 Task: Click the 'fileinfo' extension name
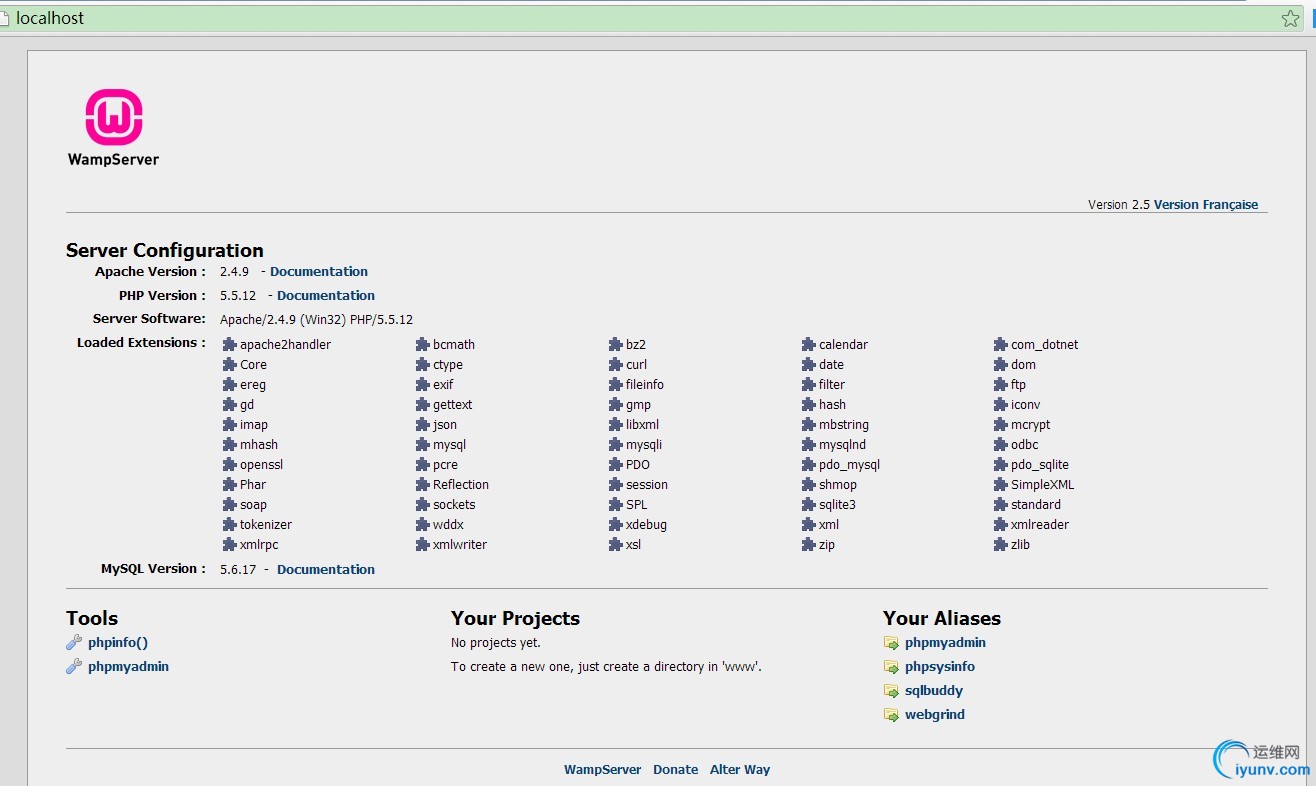coord(645,385)
